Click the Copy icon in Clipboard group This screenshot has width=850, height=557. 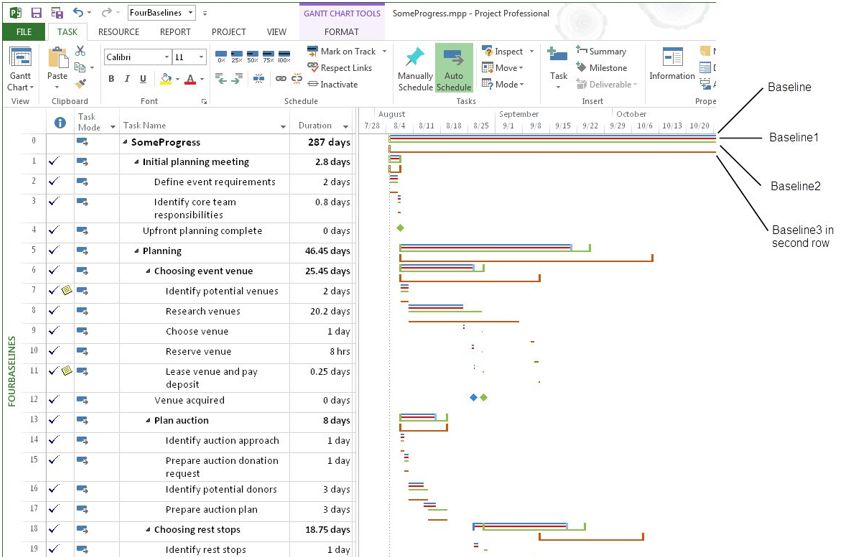click(80, 67)
